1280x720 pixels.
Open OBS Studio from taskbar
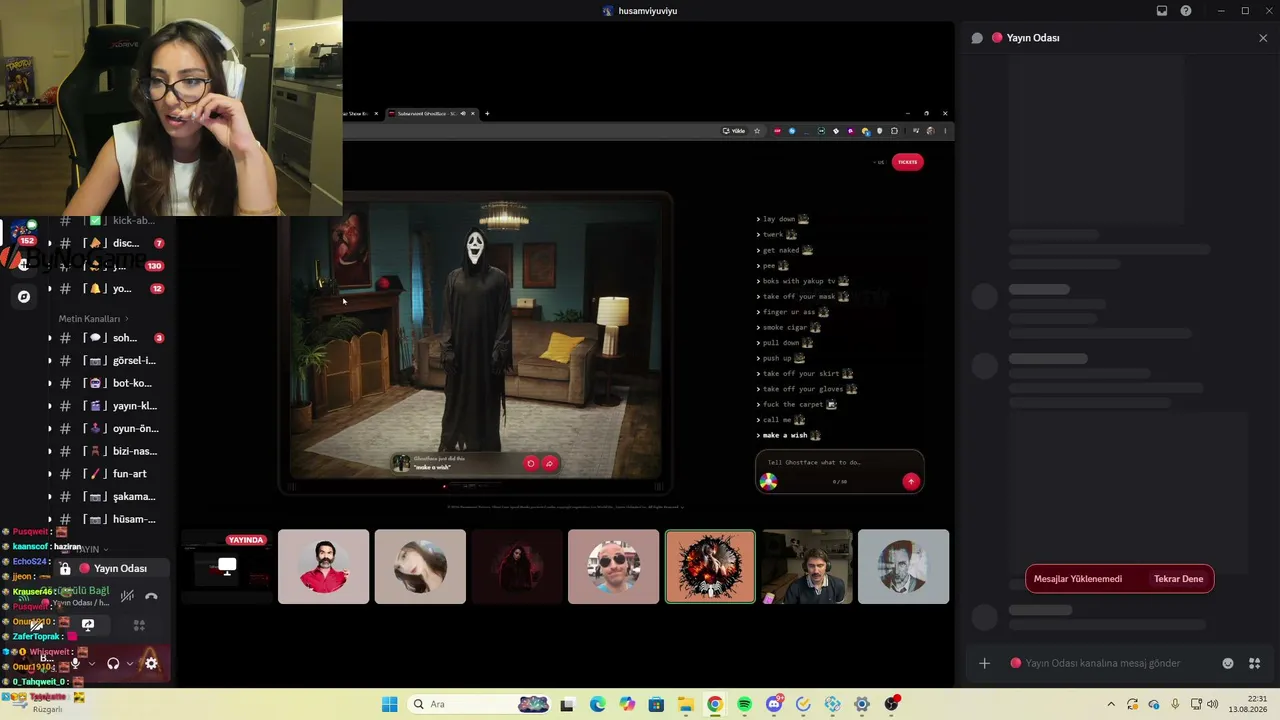[x=891, y=704]
